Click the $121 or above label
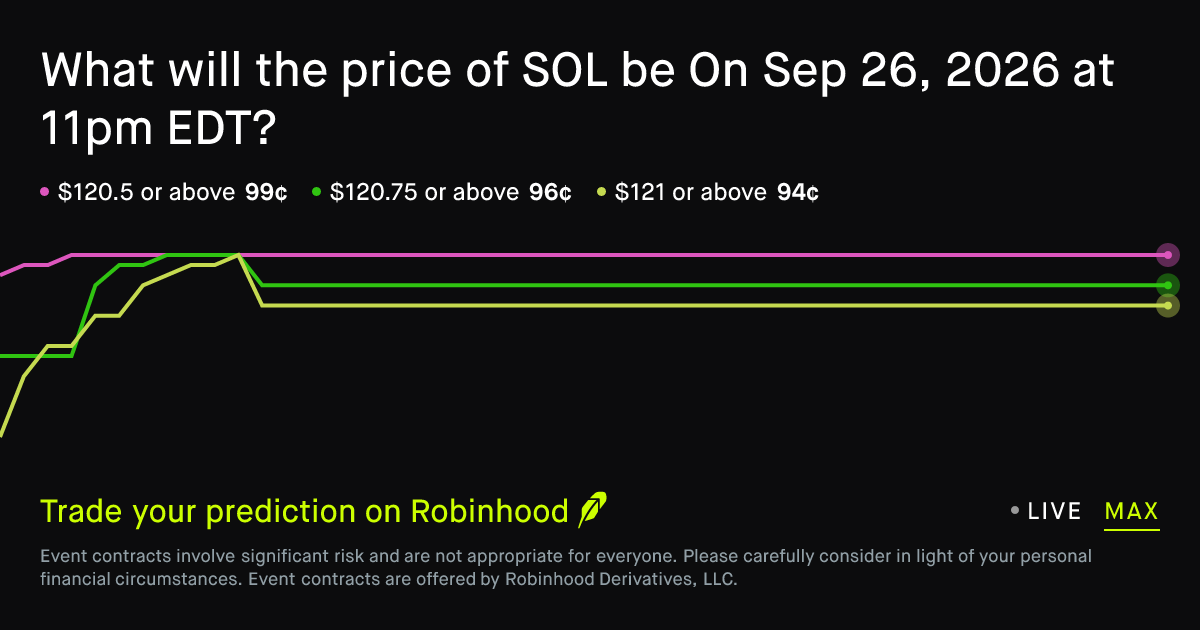The width and height of the screenshot is (1200, 630). pyautogui.click(x=691, y=192)
